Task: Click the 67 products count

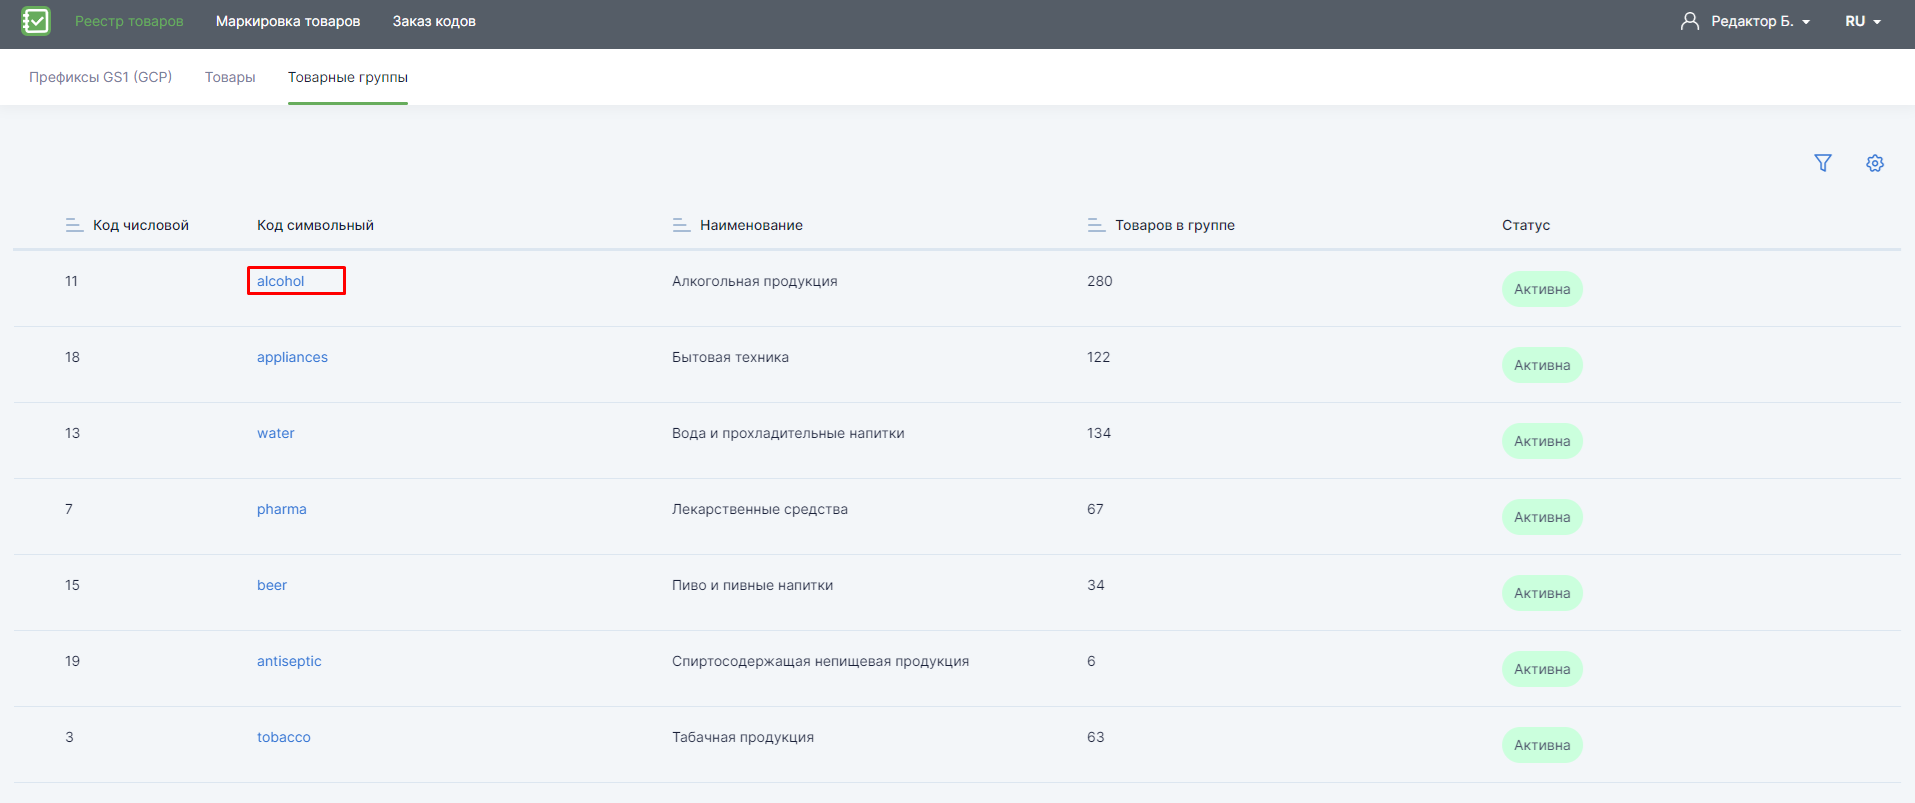Action: [x=1096, y=509]
